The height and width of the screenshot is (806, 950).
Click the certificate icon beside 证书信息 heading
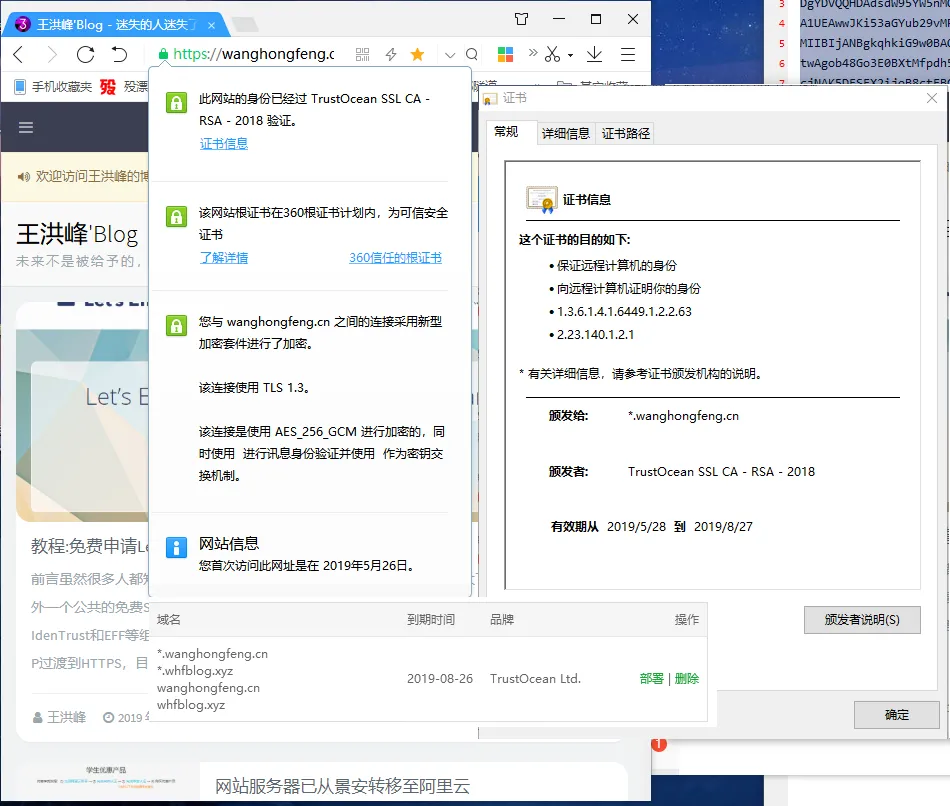coord(542,200)
